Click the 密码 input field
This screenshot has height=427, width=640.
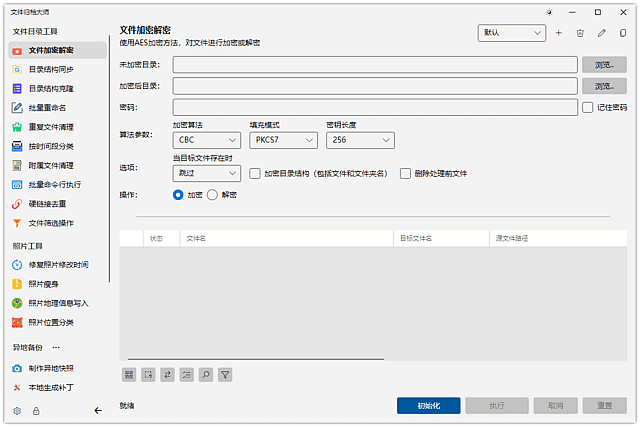pos(375,107)
